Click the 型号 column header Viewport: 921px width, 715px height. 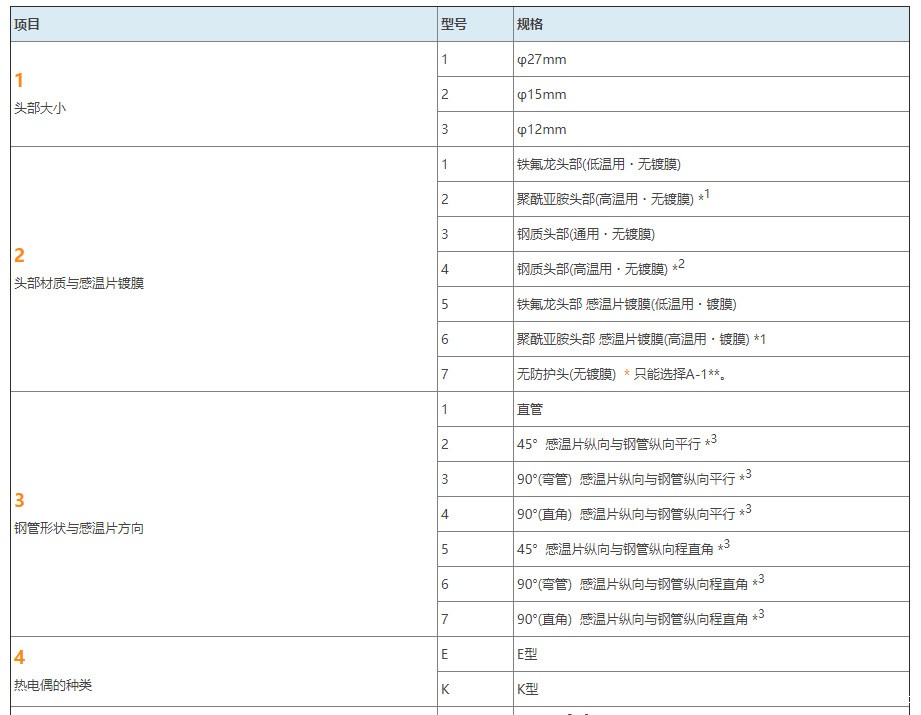coord(453,24)
